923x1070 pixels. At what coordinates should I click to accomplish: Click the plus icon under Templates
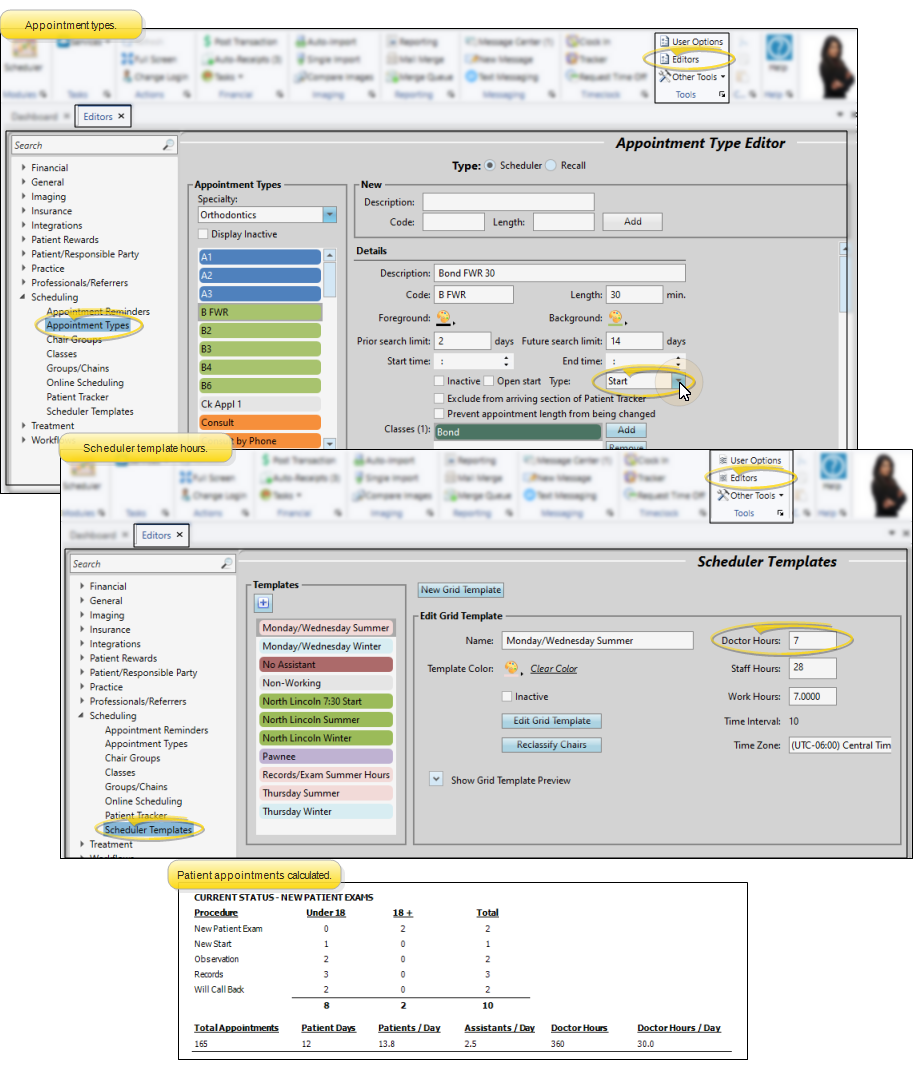click(x=264, y=603)
